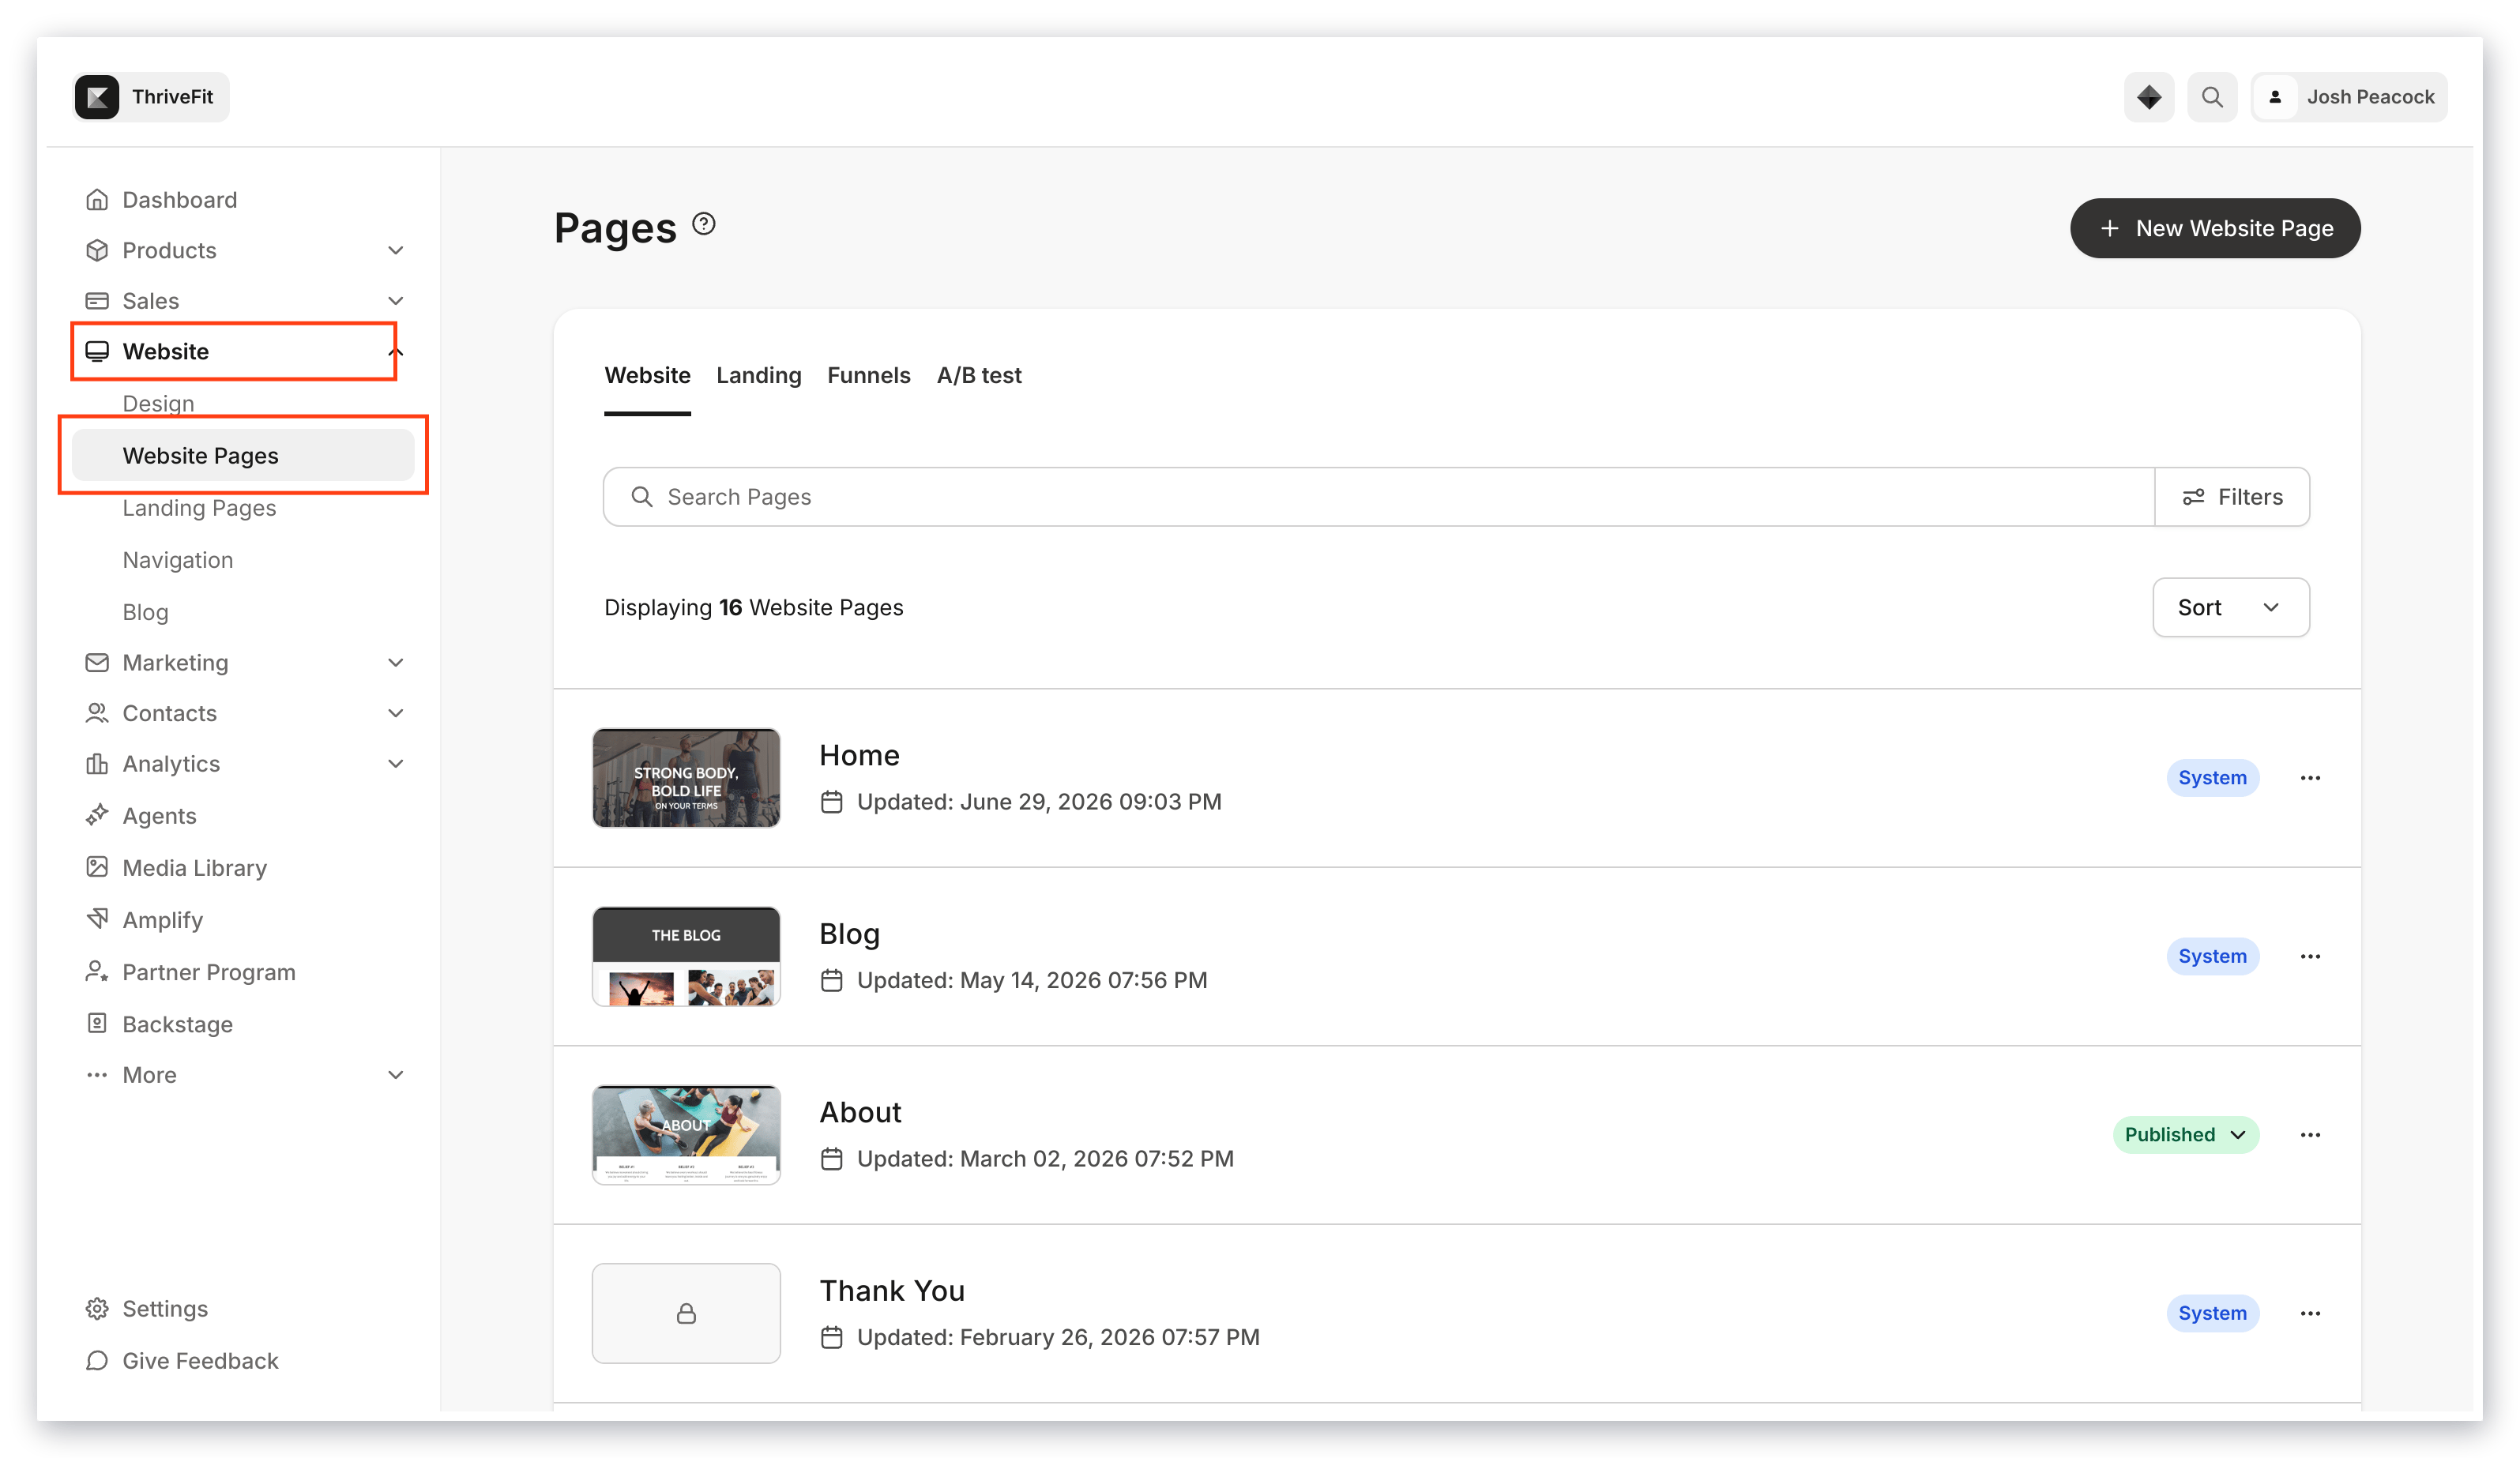Open Landing Pages in sidebar
2520x1458 pixels.
pyautogui.click(x=199, y=507)
